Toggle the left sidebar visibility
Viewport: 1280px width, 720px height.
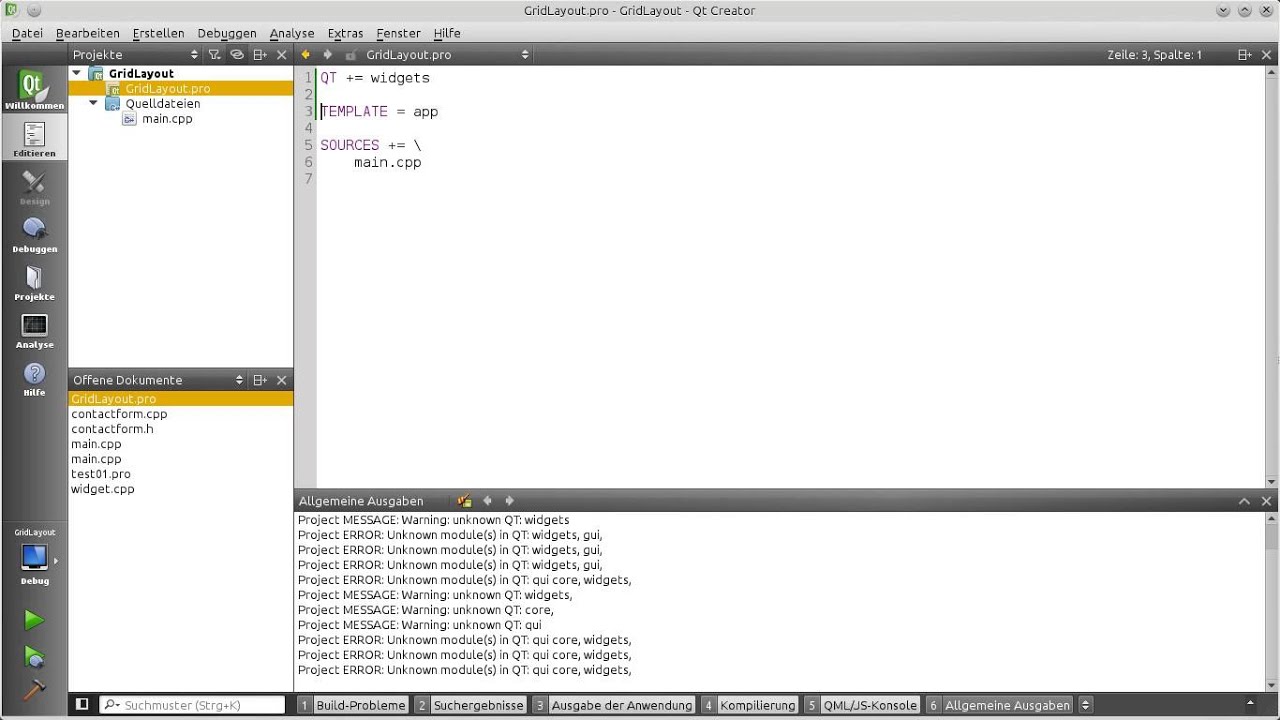82,705
